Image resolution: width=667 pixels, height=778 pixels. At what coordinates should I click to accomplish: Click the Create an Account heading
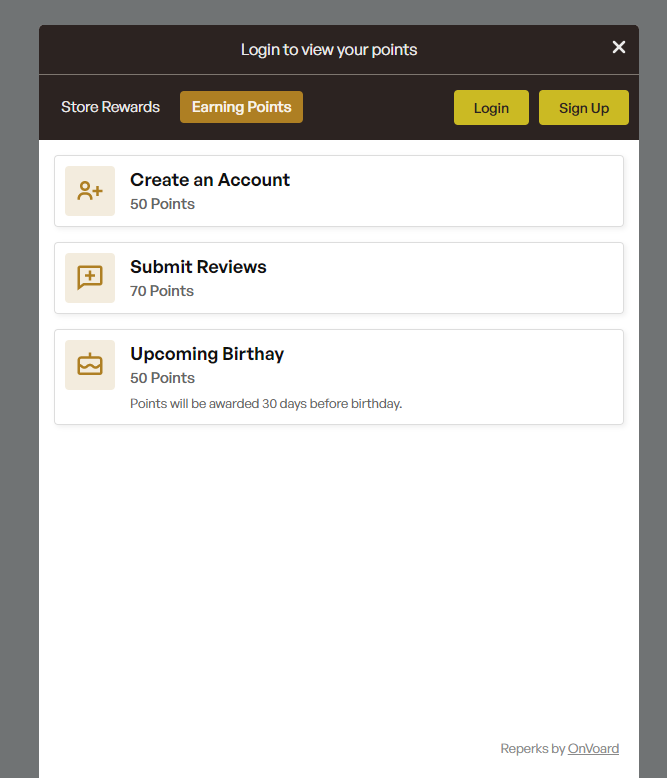[x=210, y=180]
